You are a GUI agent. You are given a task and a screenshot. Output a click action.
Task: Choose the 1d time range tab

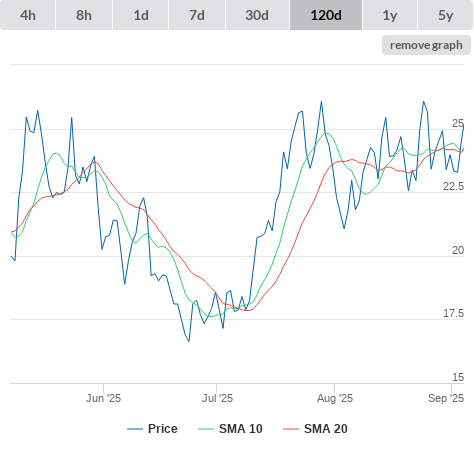tap(141, 15)
